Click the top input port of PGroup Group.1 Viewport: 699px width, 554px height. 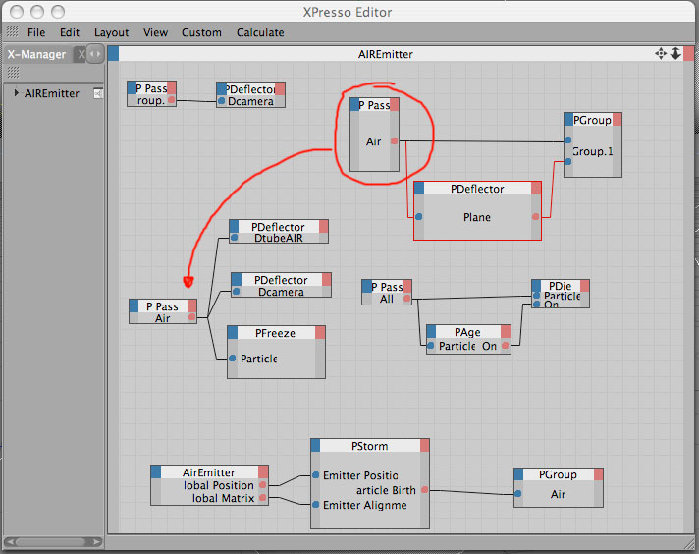pyautogui.click(x=568, y=140)
